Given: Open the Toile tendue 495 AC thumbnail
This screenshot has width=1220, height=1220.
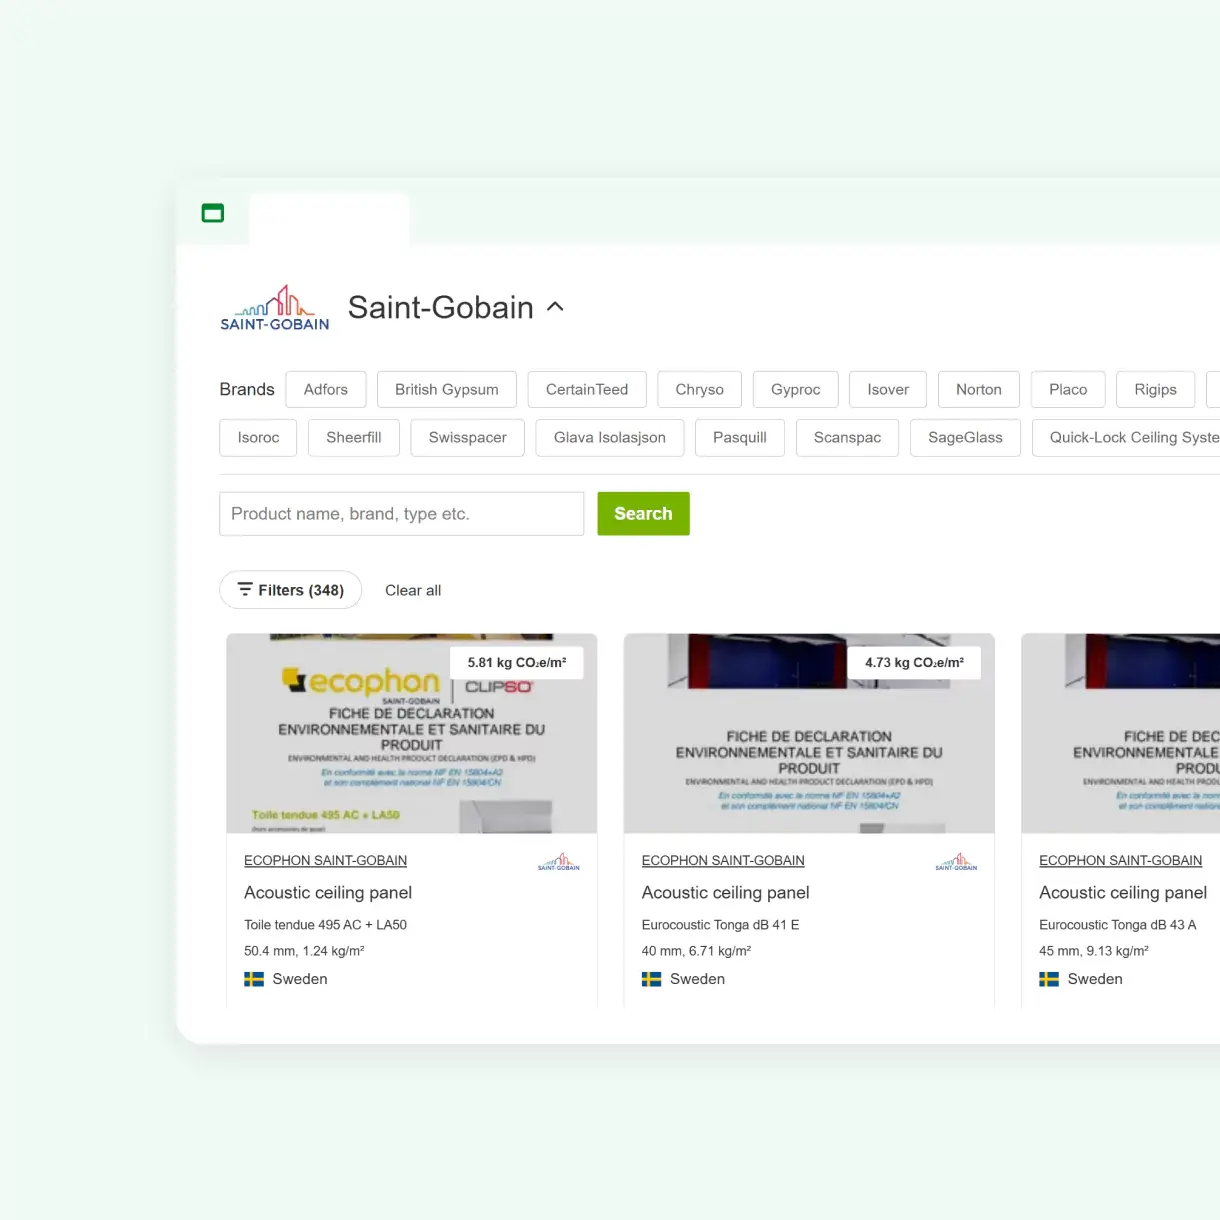Looking at the screenshot, I should click(x=412, y=734).
